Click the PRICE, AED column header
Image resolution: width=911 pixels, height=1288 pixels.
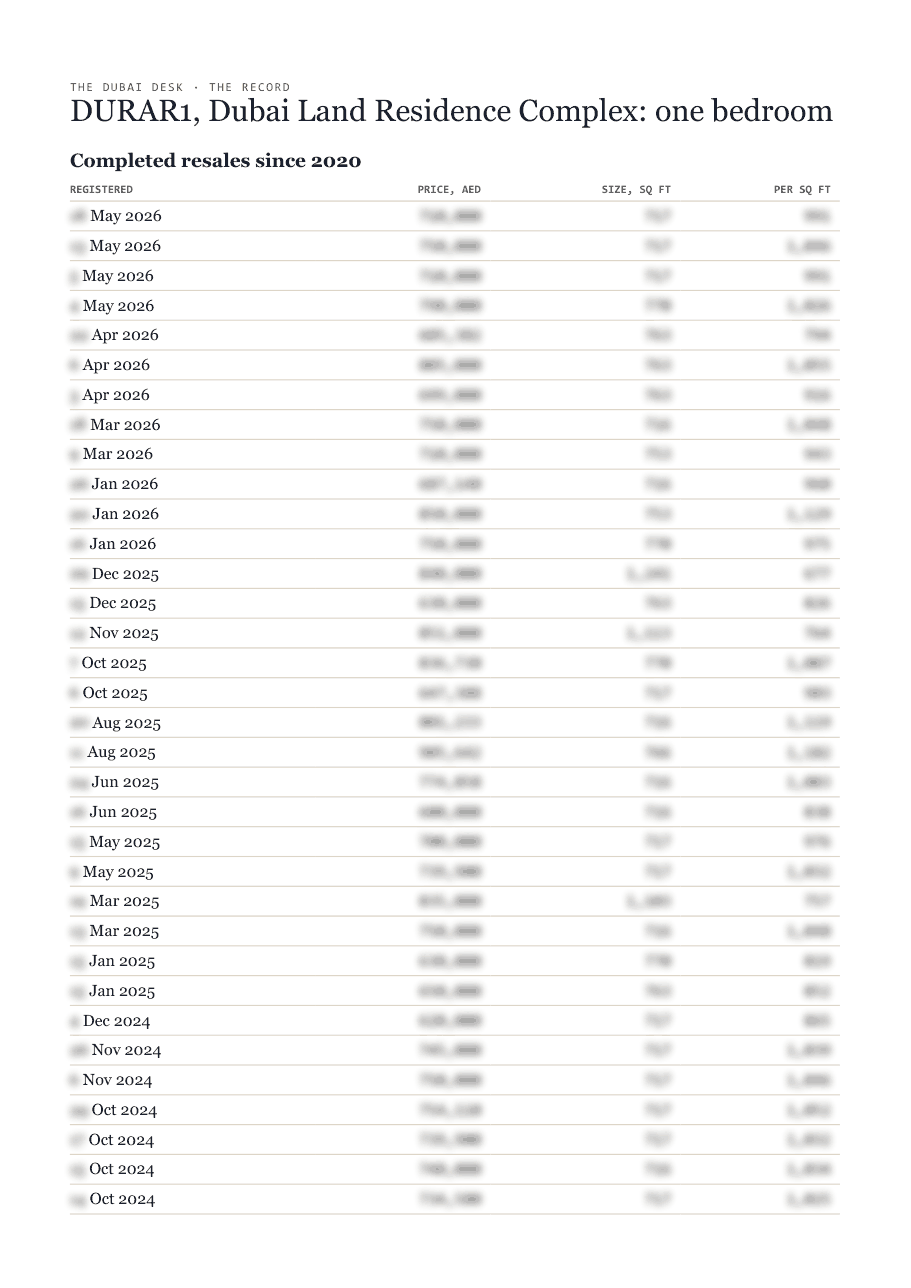[449, 189]
